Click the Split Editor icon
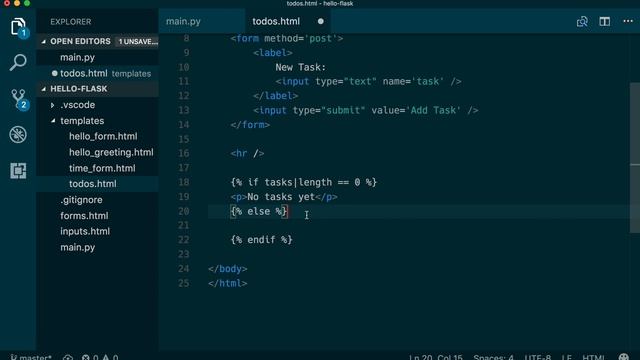The image size is (640, 360). click(x=605, y=22)
